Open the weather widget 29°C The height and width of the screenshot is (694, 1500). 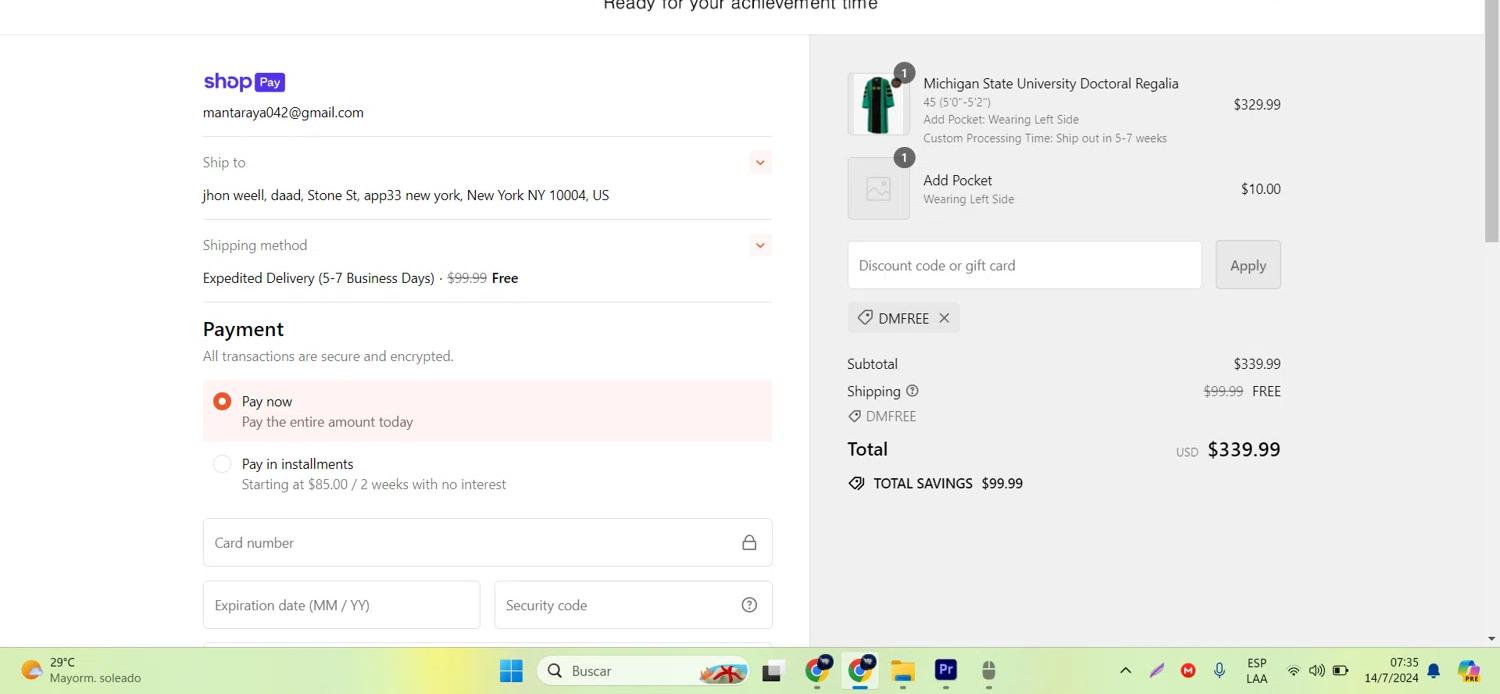[82, 670]
